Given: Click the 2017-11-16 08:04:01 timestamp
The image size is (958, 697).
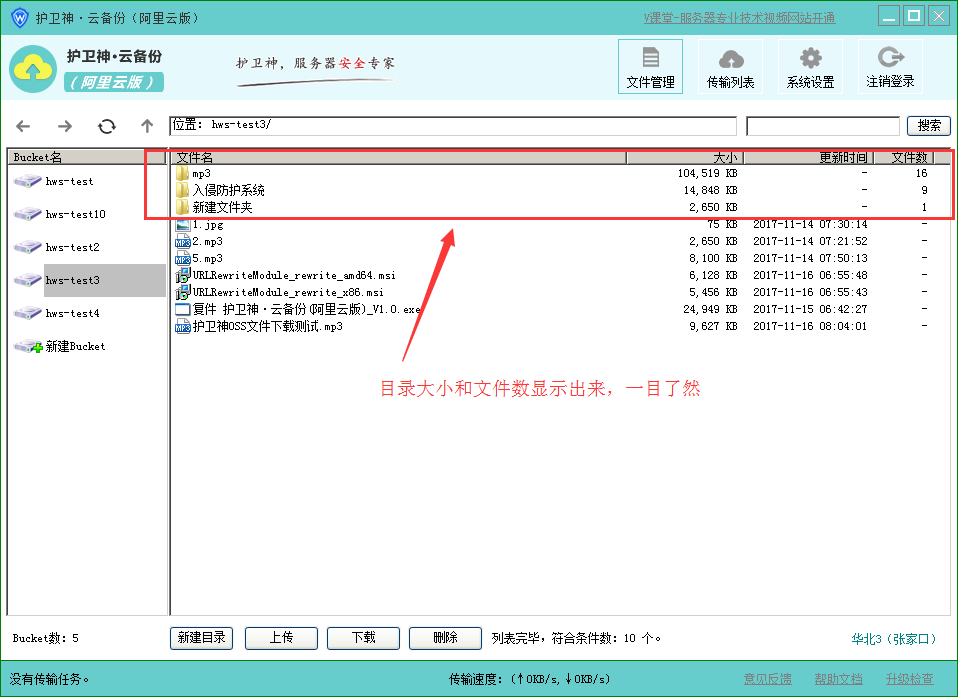Looking at the screenshot, I should pyautogui.click(x=810, y=327).
